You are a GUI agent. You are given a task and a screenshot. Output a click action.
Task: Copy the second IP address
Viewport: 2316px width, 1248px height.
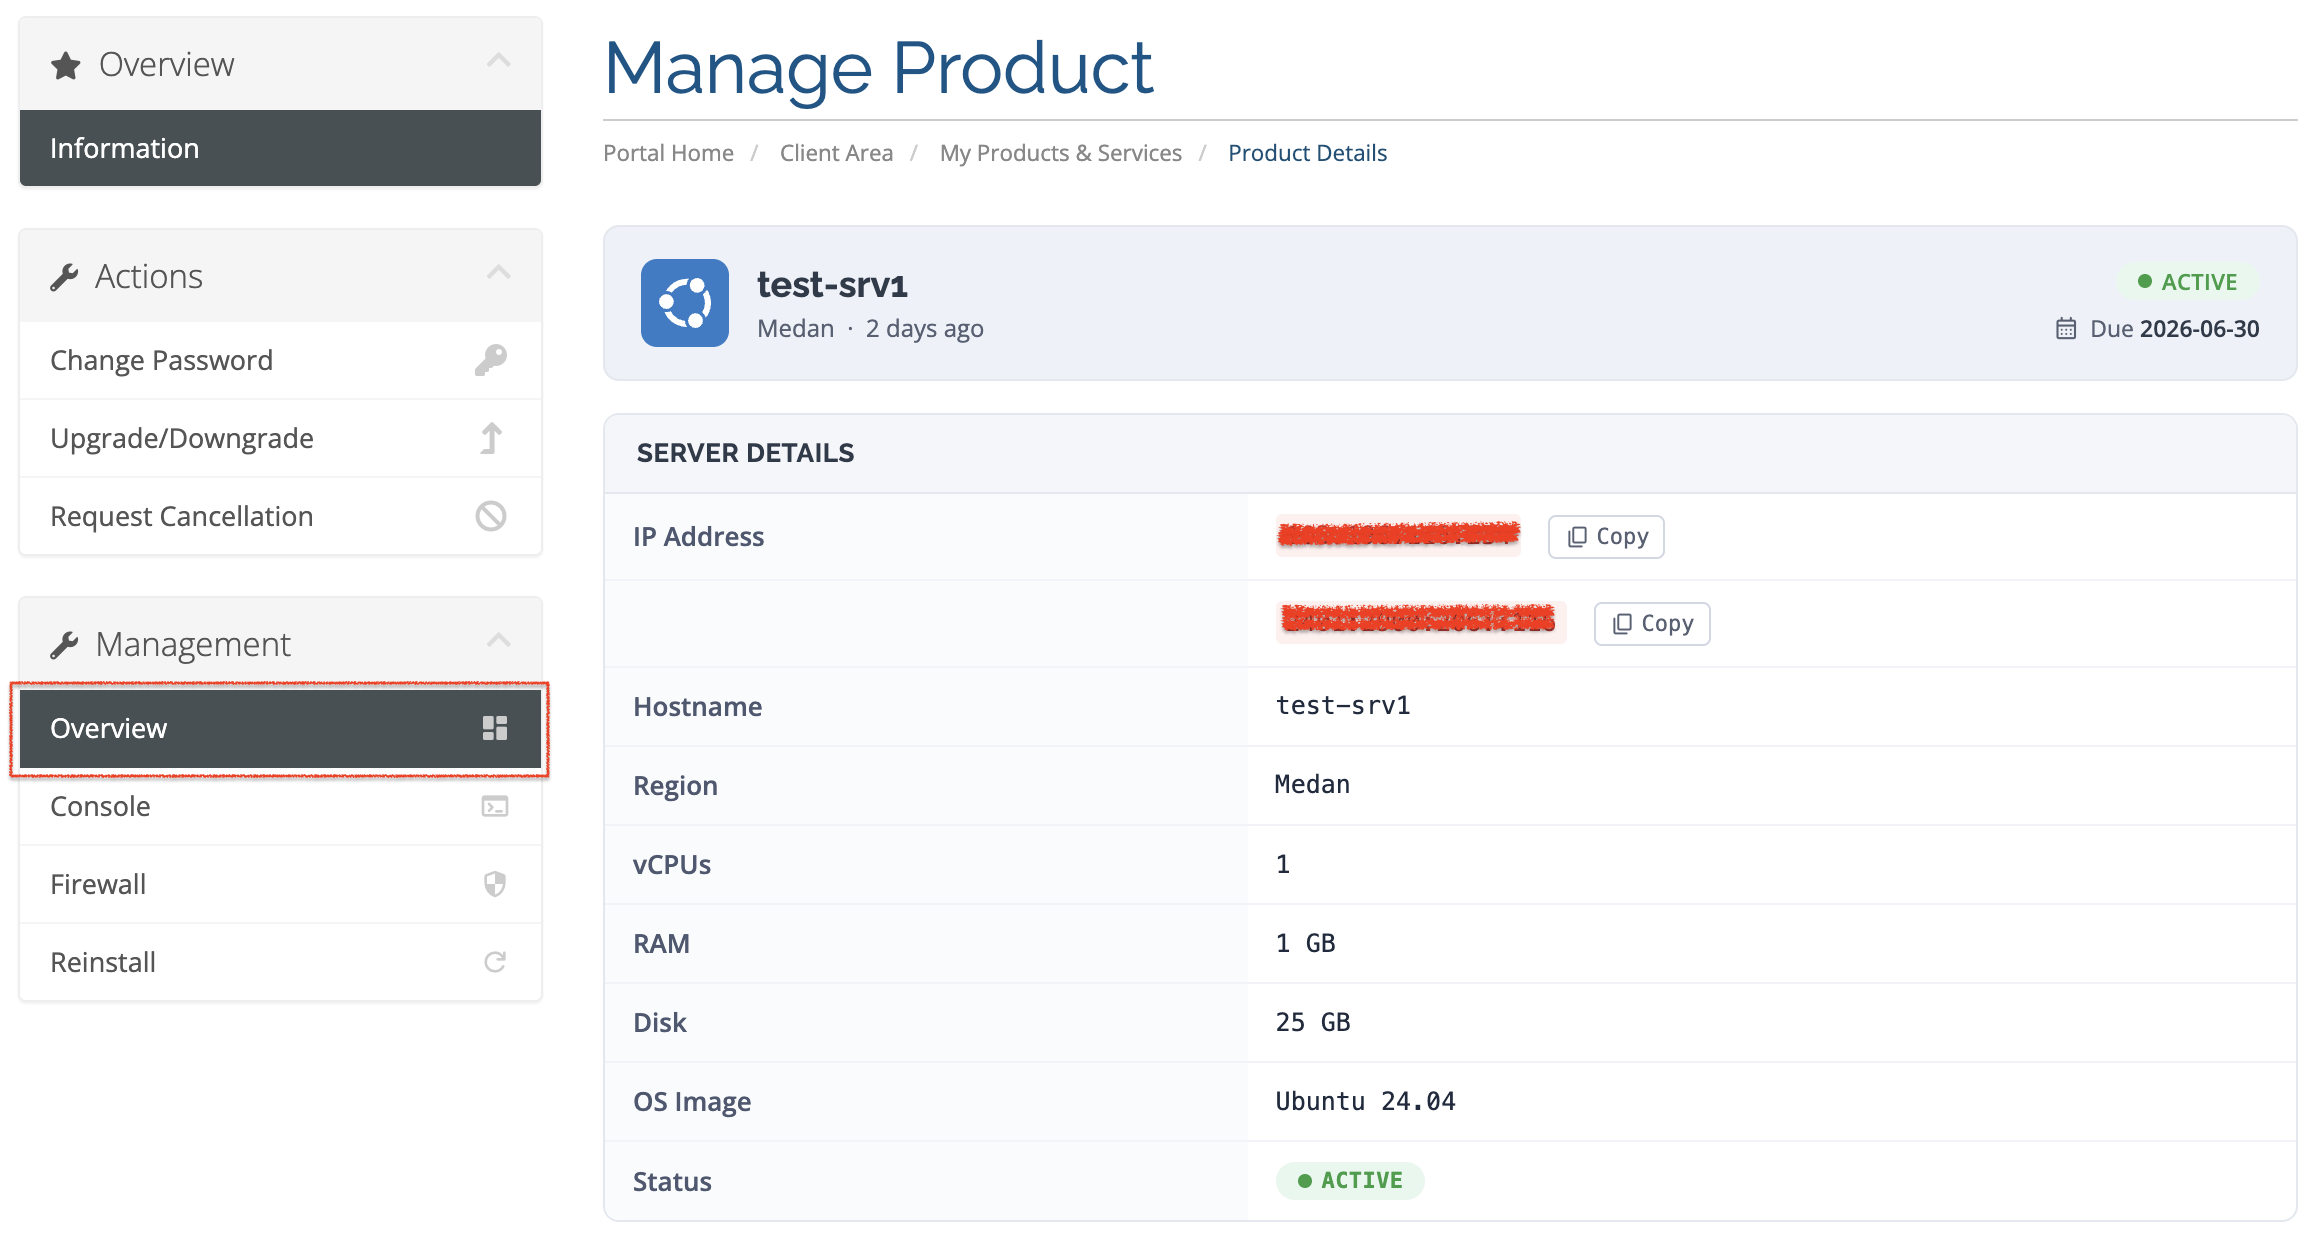point(1652,624)
